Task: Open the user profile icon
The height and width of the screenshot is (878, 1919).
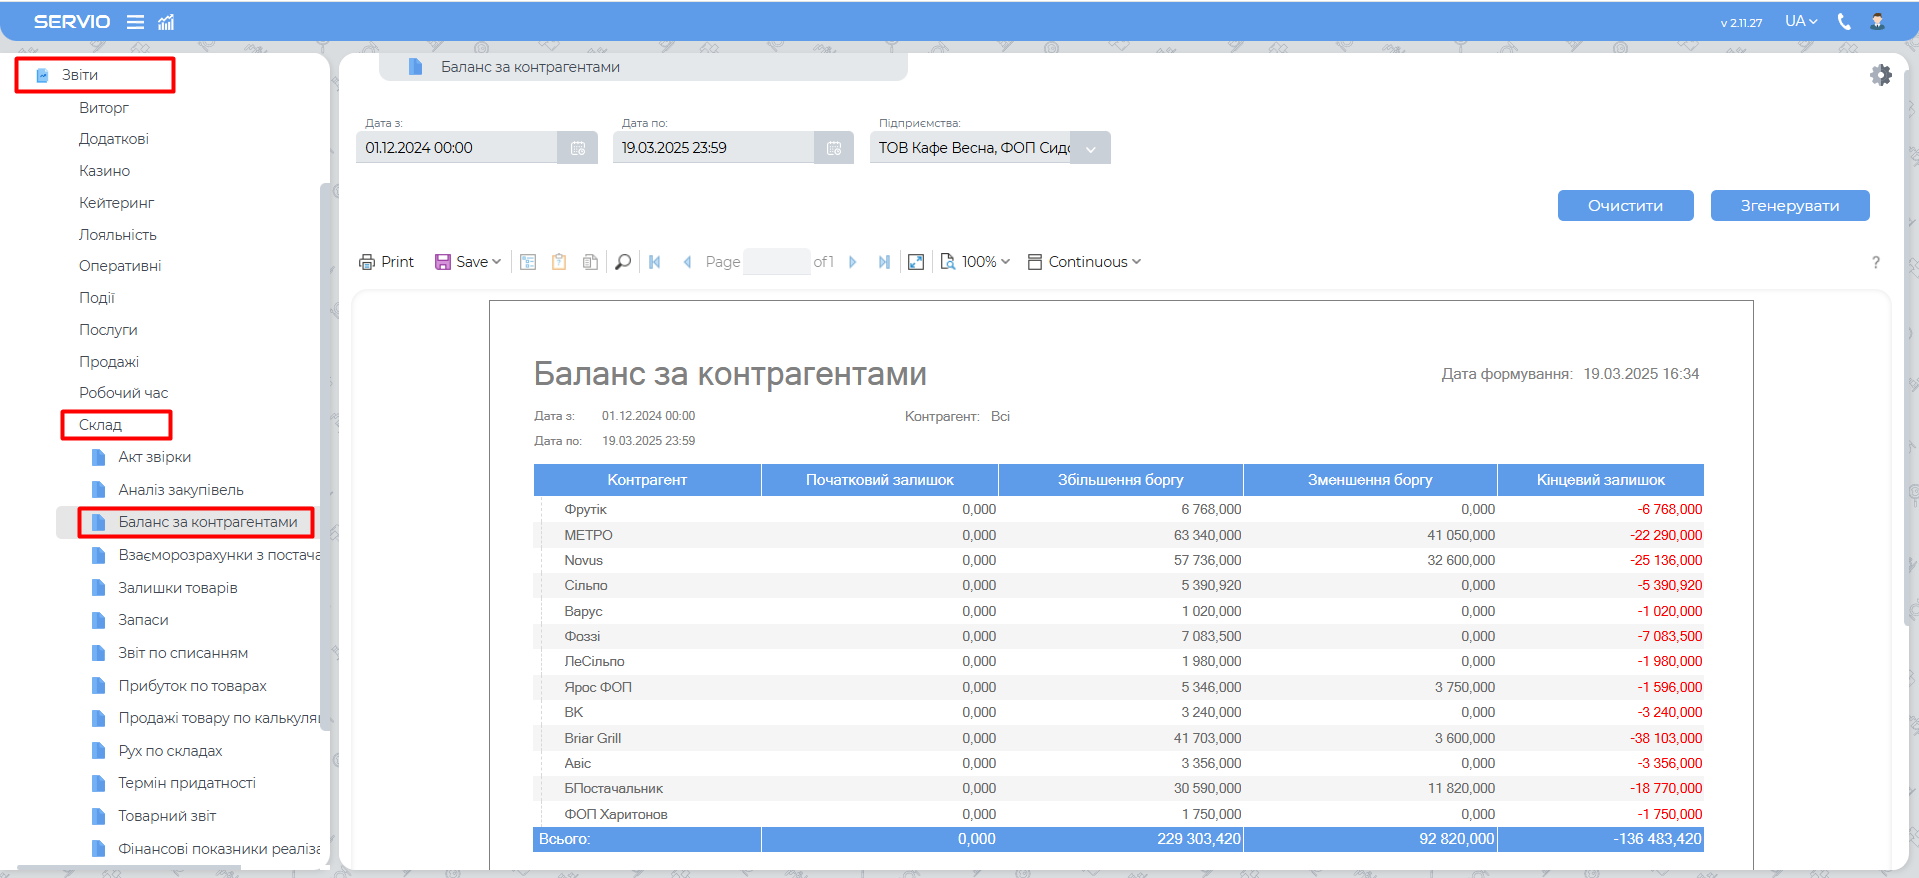Action: point(1878,22)
